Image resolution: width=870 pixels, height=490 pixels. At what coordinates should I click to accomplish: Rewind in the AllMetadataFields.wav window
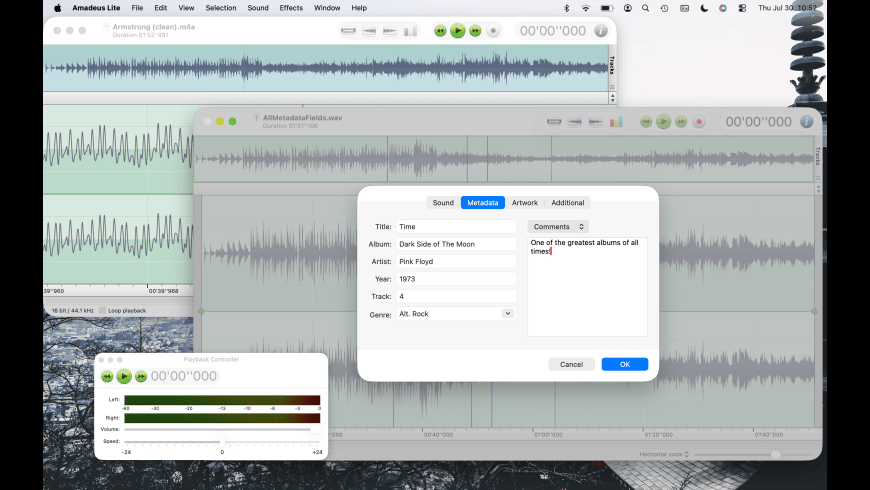646,122
